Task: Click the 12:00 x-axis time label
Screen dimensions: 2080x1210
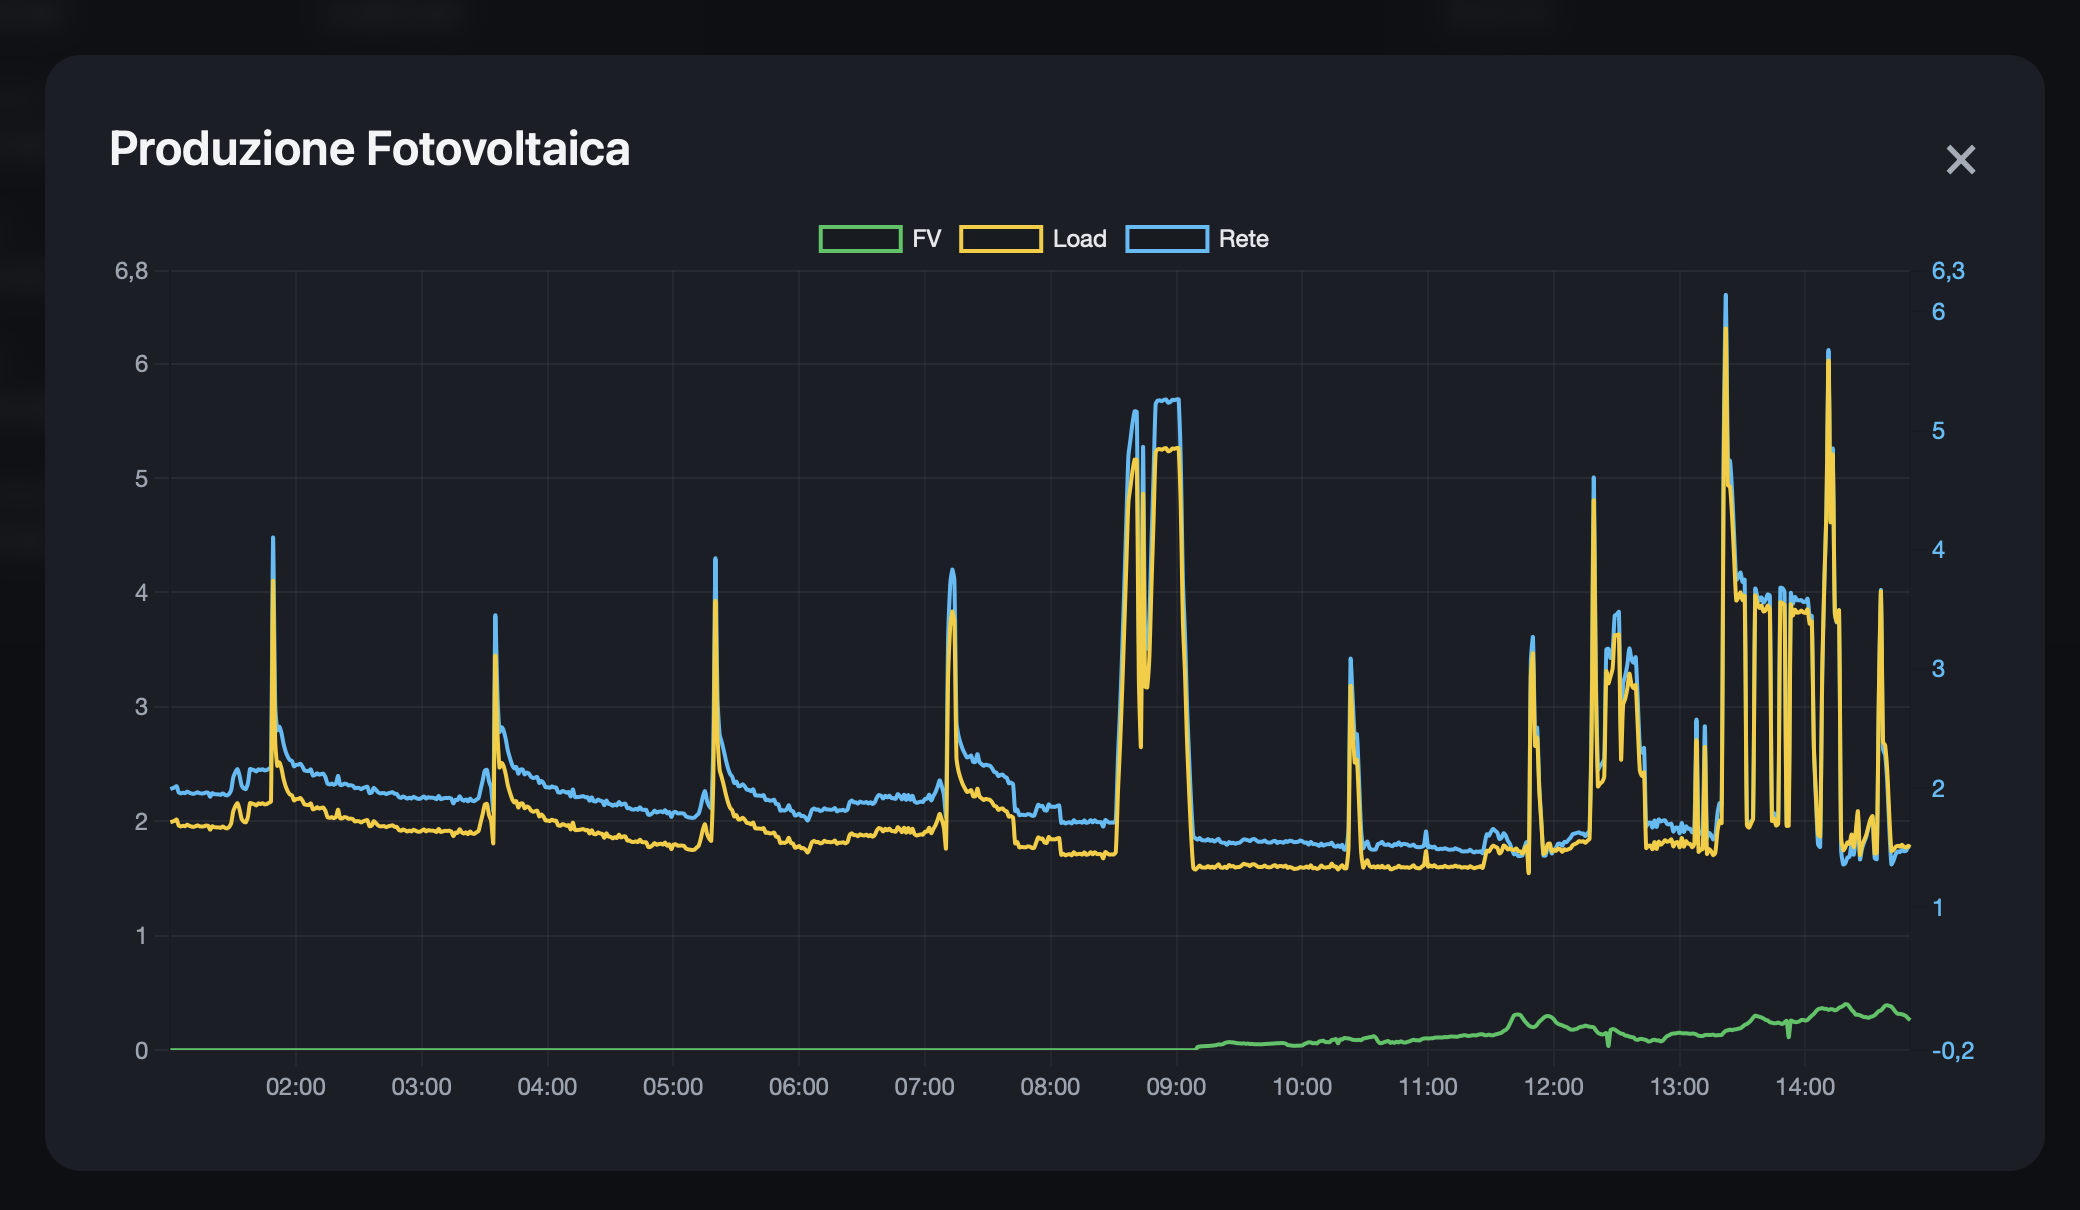Action: tap(1553, 1087)
